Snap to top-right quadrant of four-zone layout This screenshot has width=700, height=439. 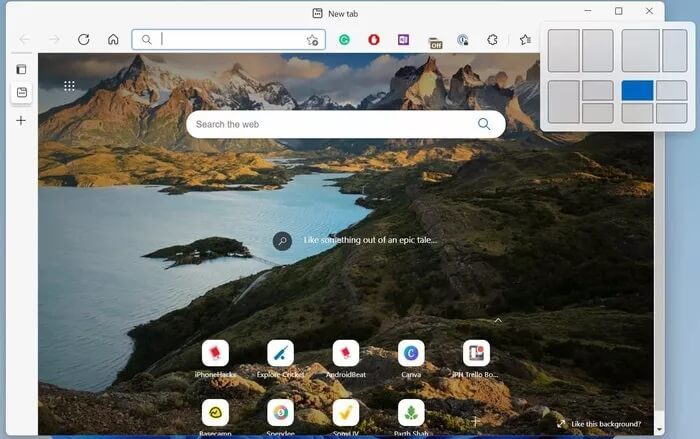point(671,90)
